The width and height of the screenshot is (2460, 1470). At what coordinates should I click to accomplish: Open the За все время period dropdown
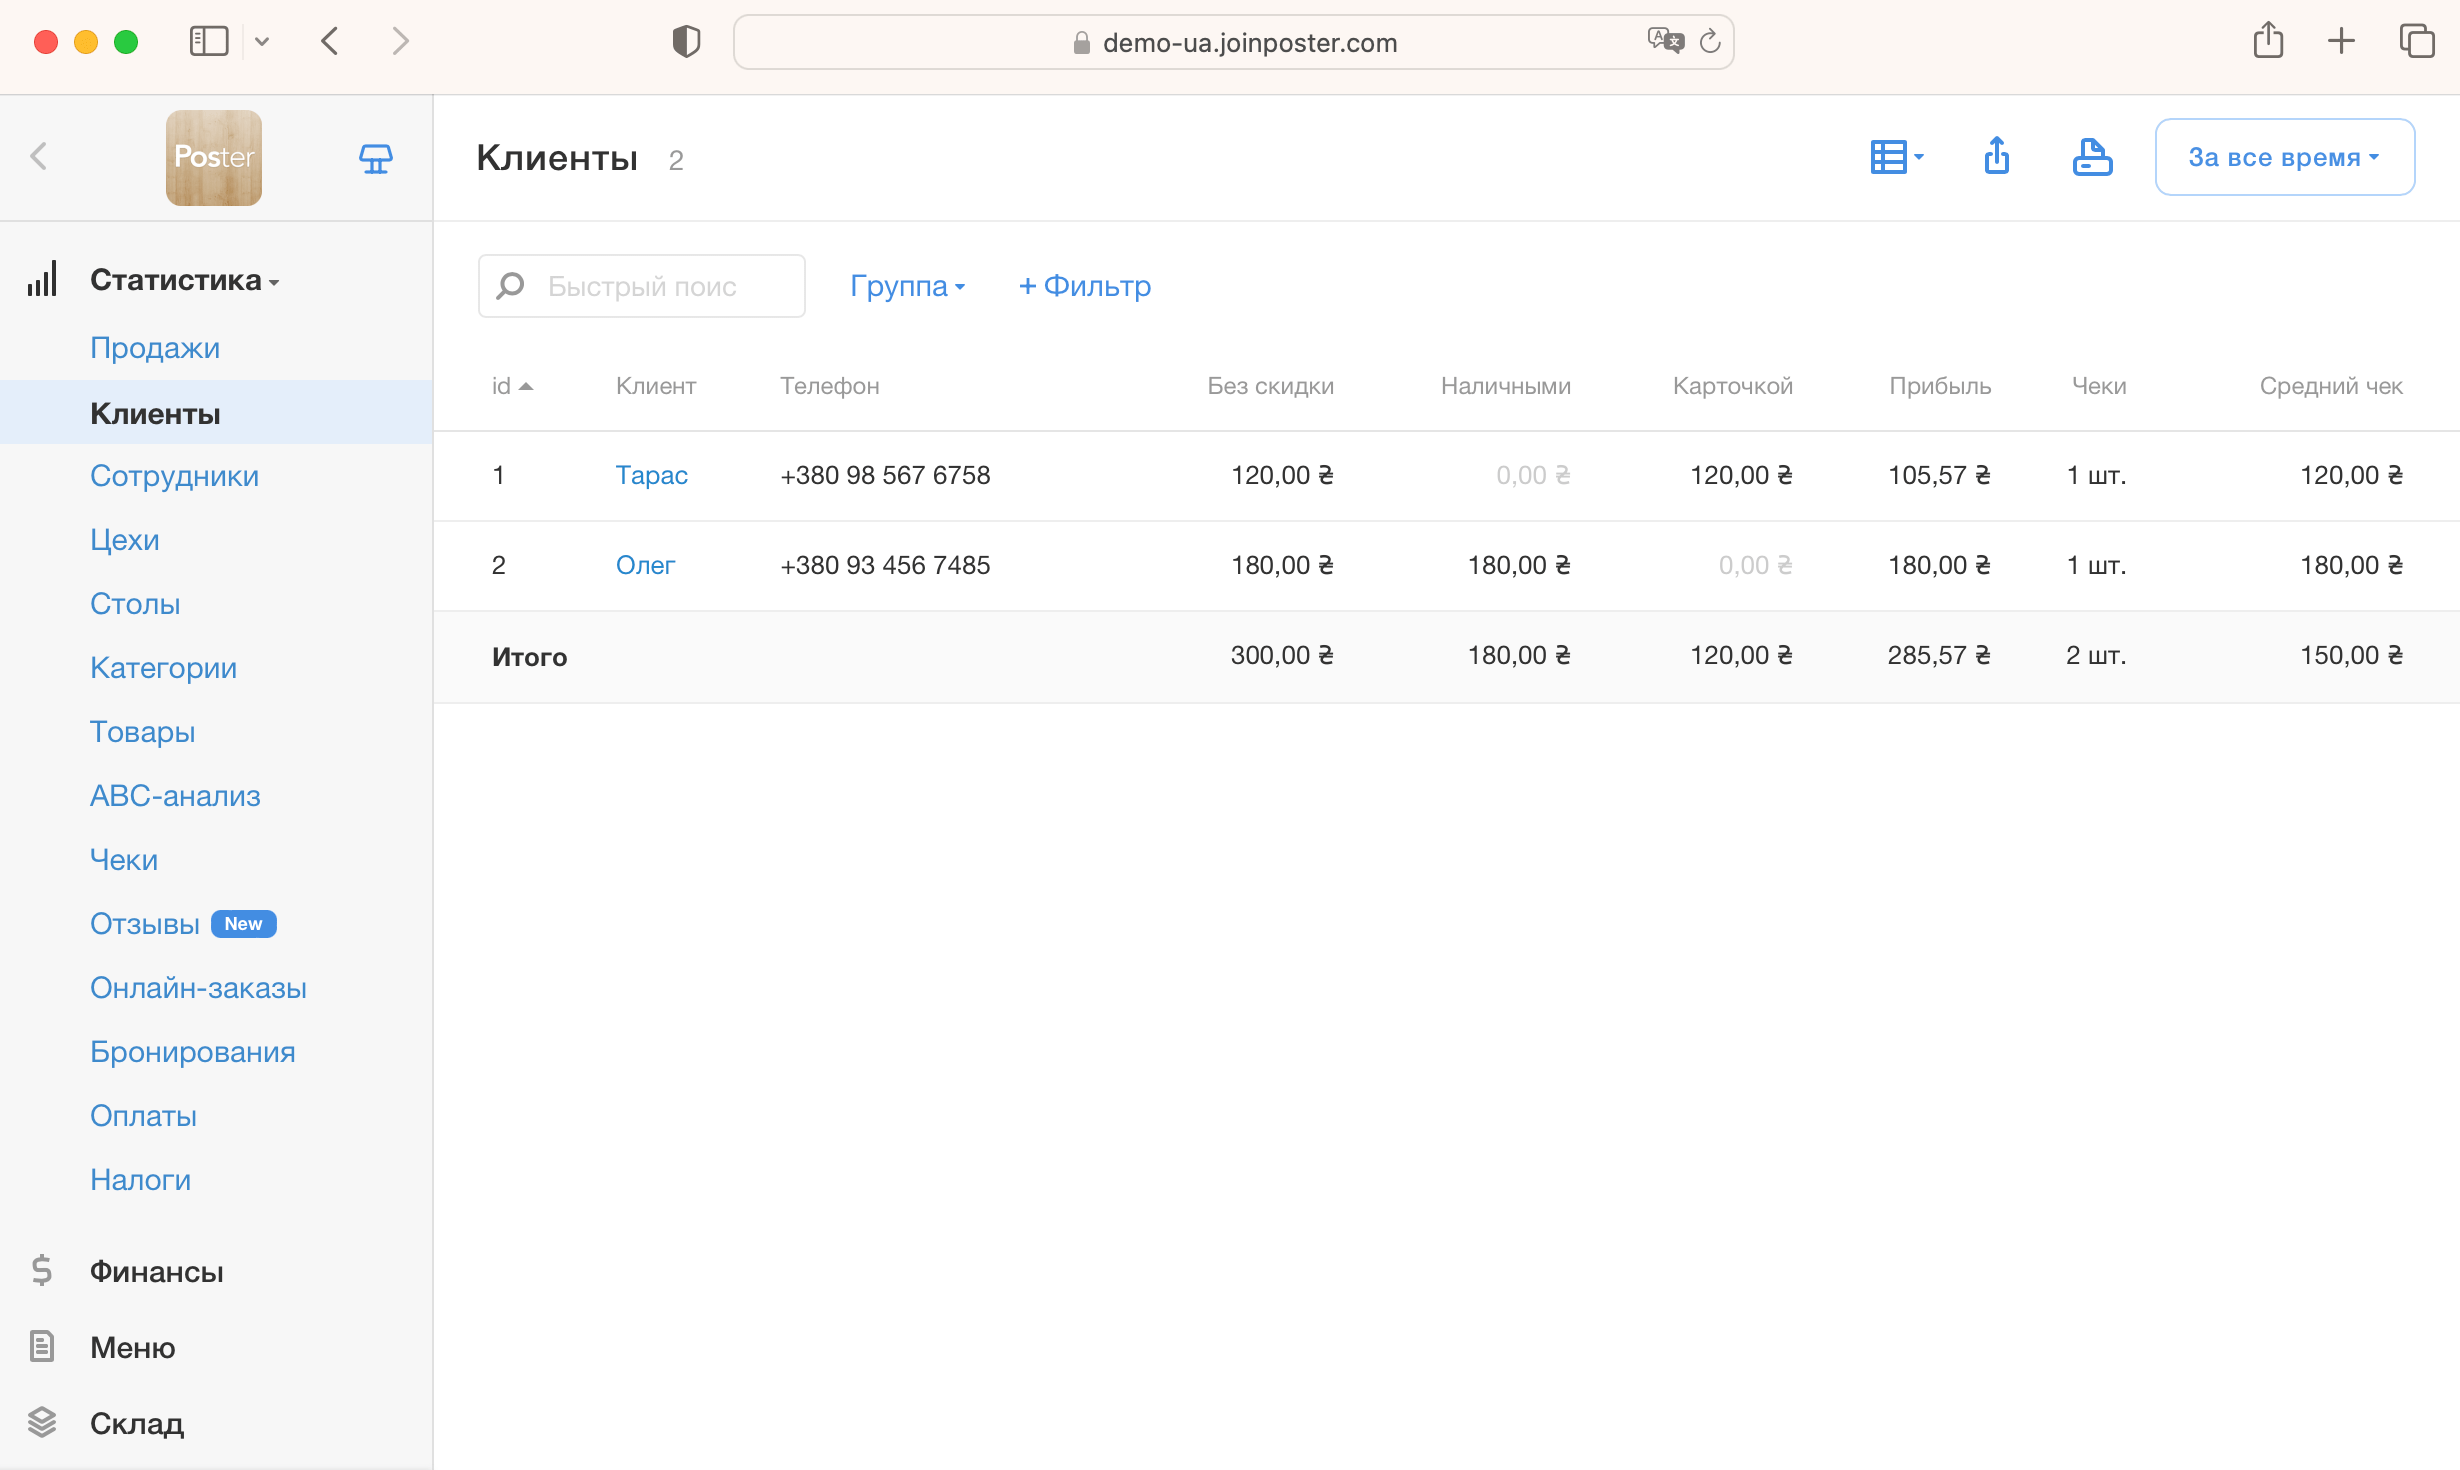tap(2284, 157)
